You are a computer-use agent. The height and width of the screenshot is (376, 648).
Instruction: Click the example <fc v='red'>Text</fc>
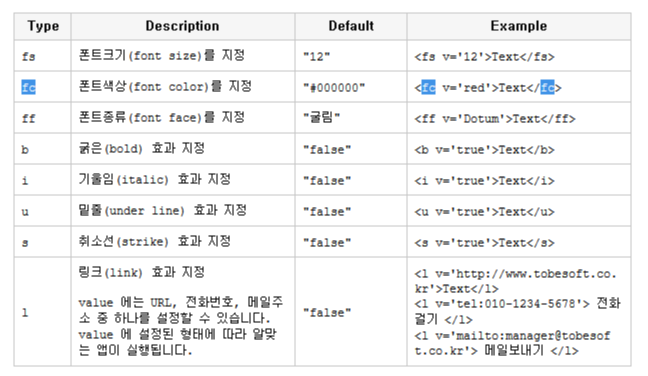click(488, 88)
